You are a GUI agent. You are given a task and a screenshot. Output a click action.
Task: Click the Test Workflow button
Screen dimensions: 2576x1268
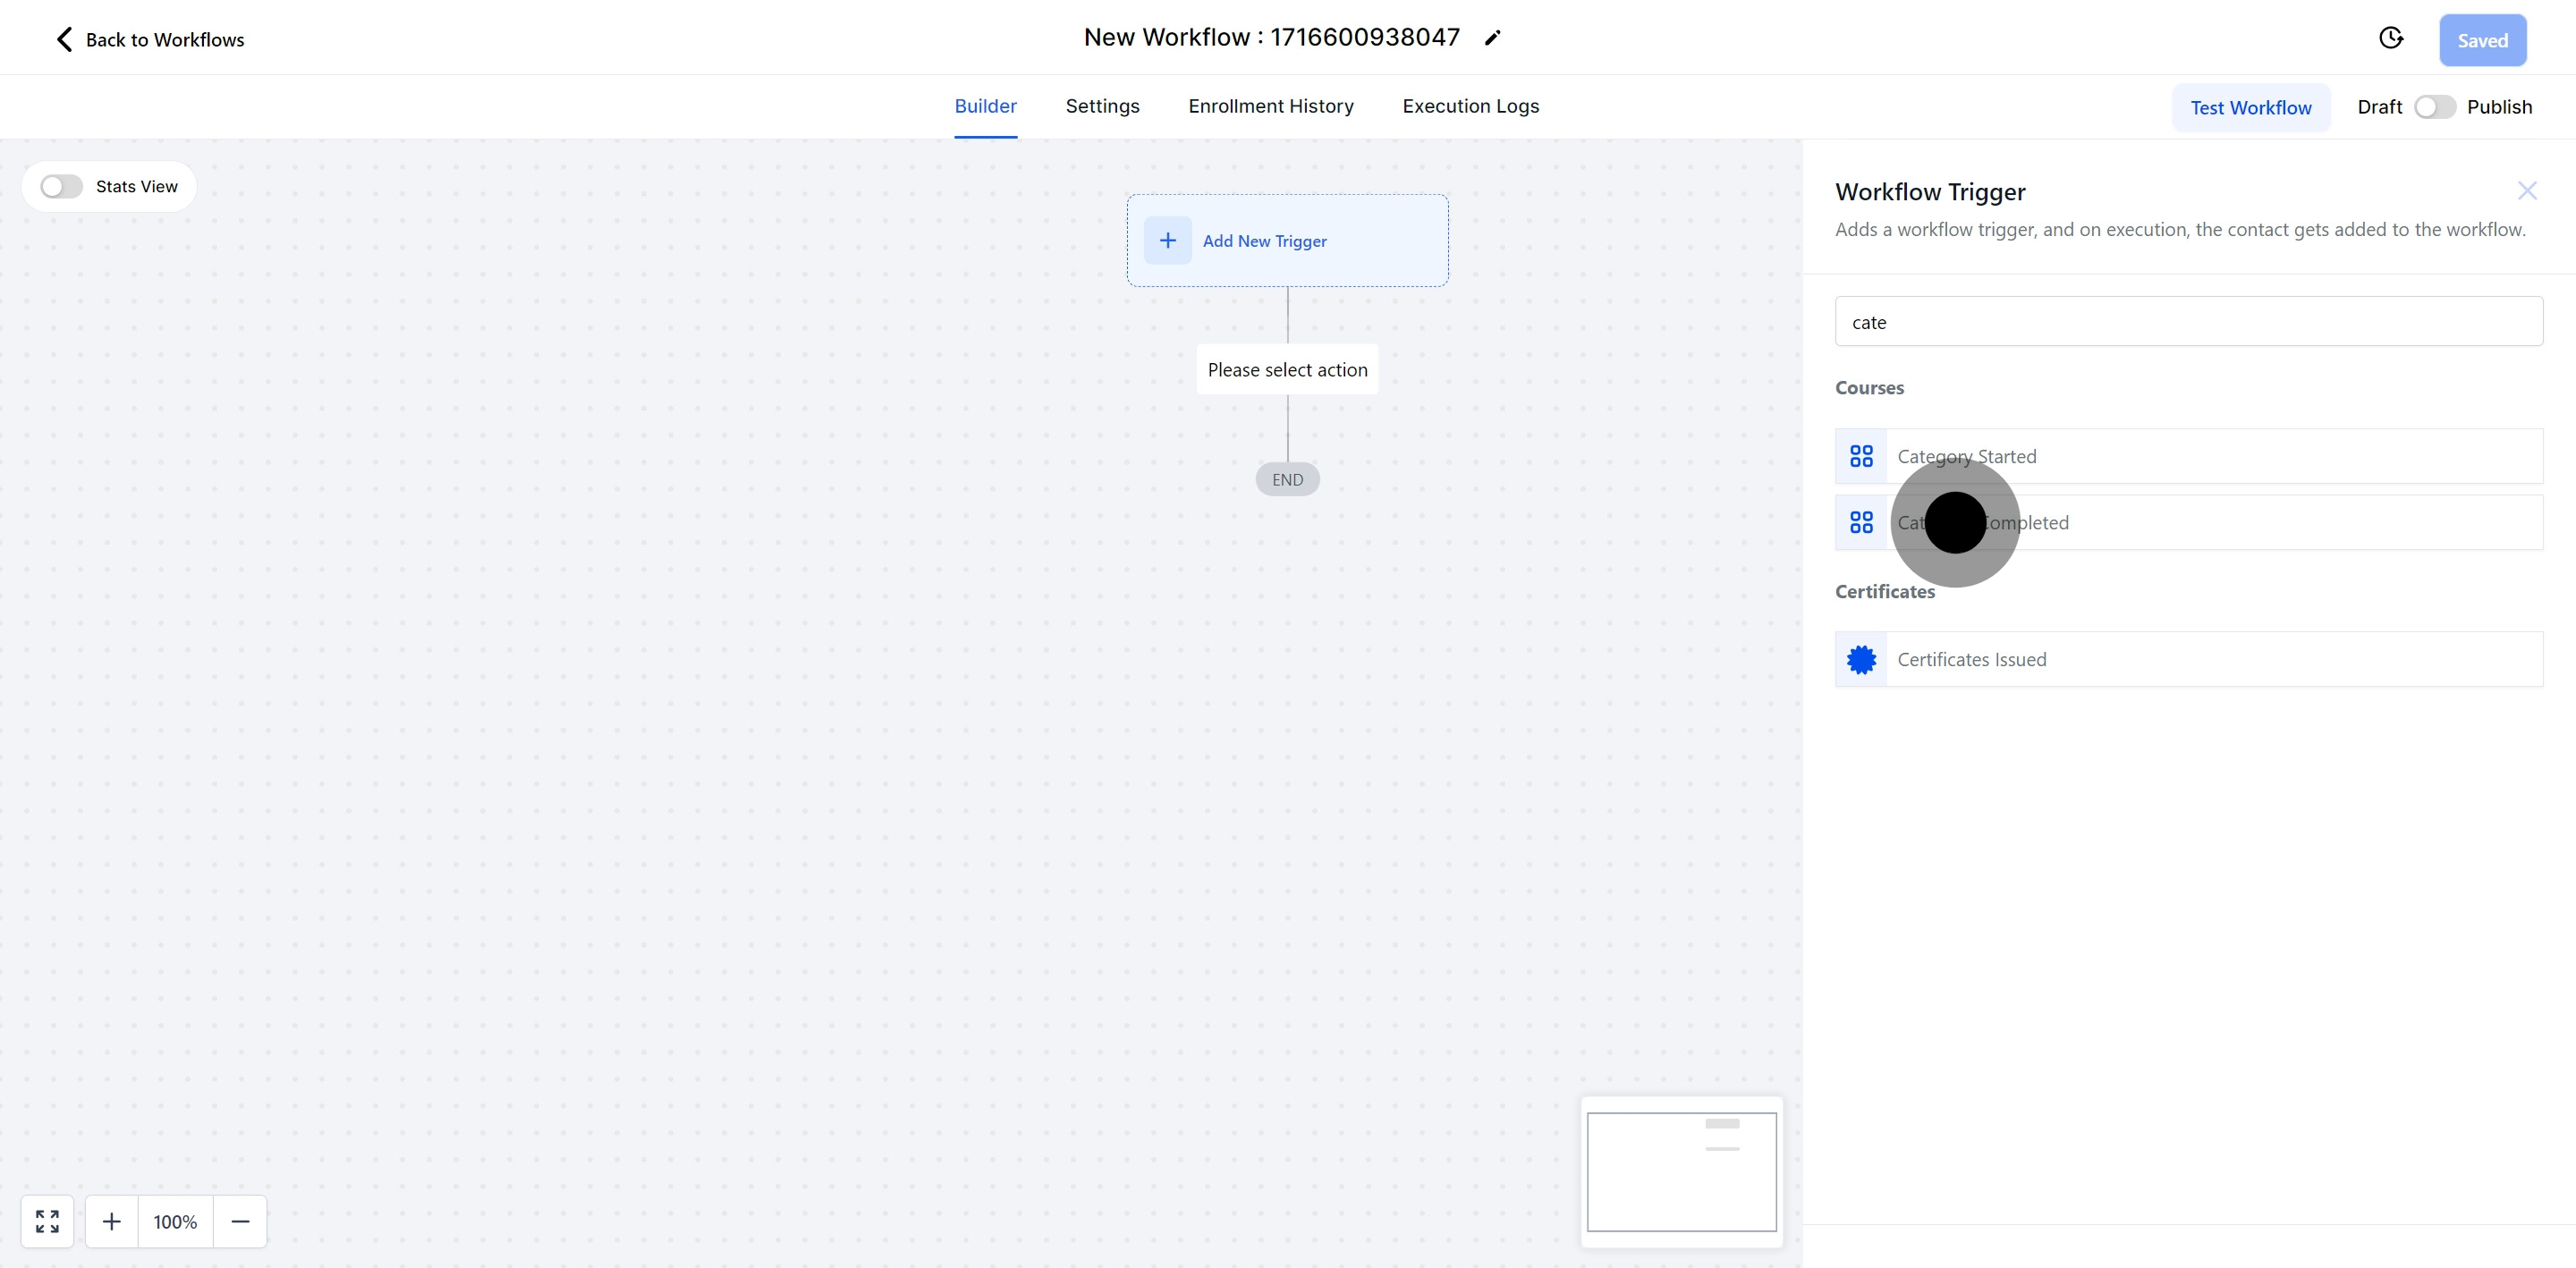pos(2250,108)
